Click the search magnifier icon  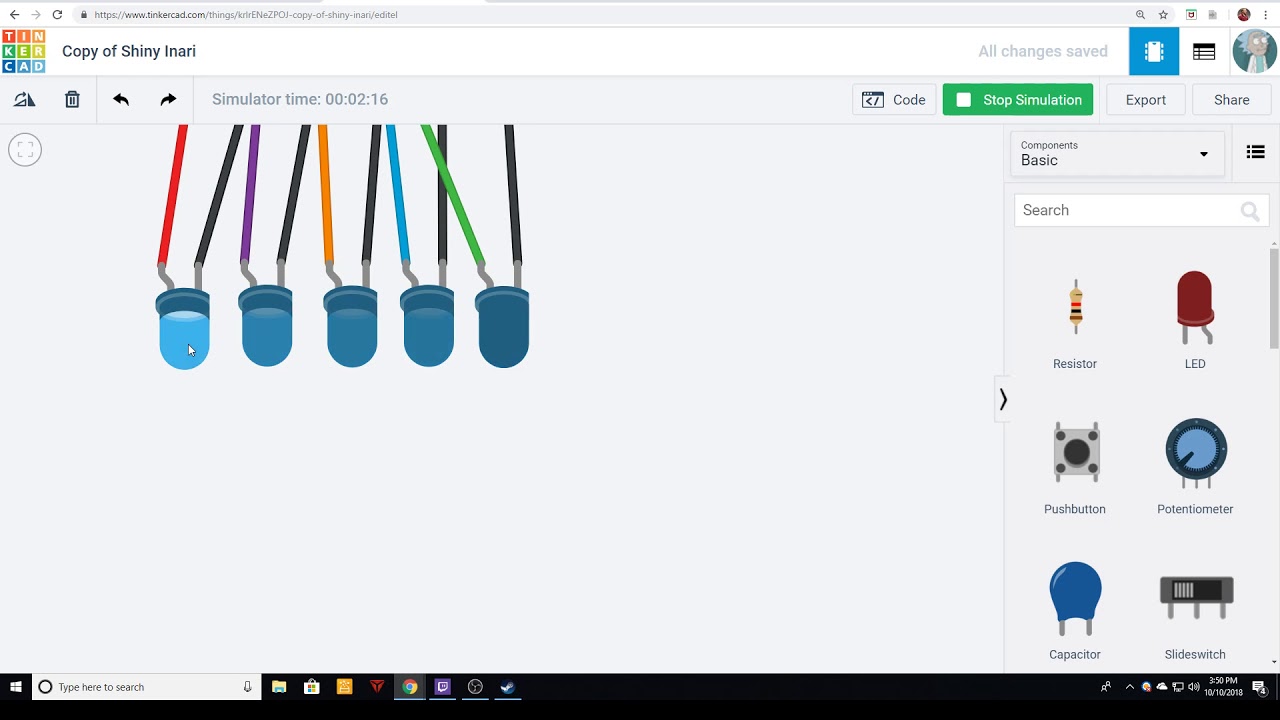[x=1250, y=211]
